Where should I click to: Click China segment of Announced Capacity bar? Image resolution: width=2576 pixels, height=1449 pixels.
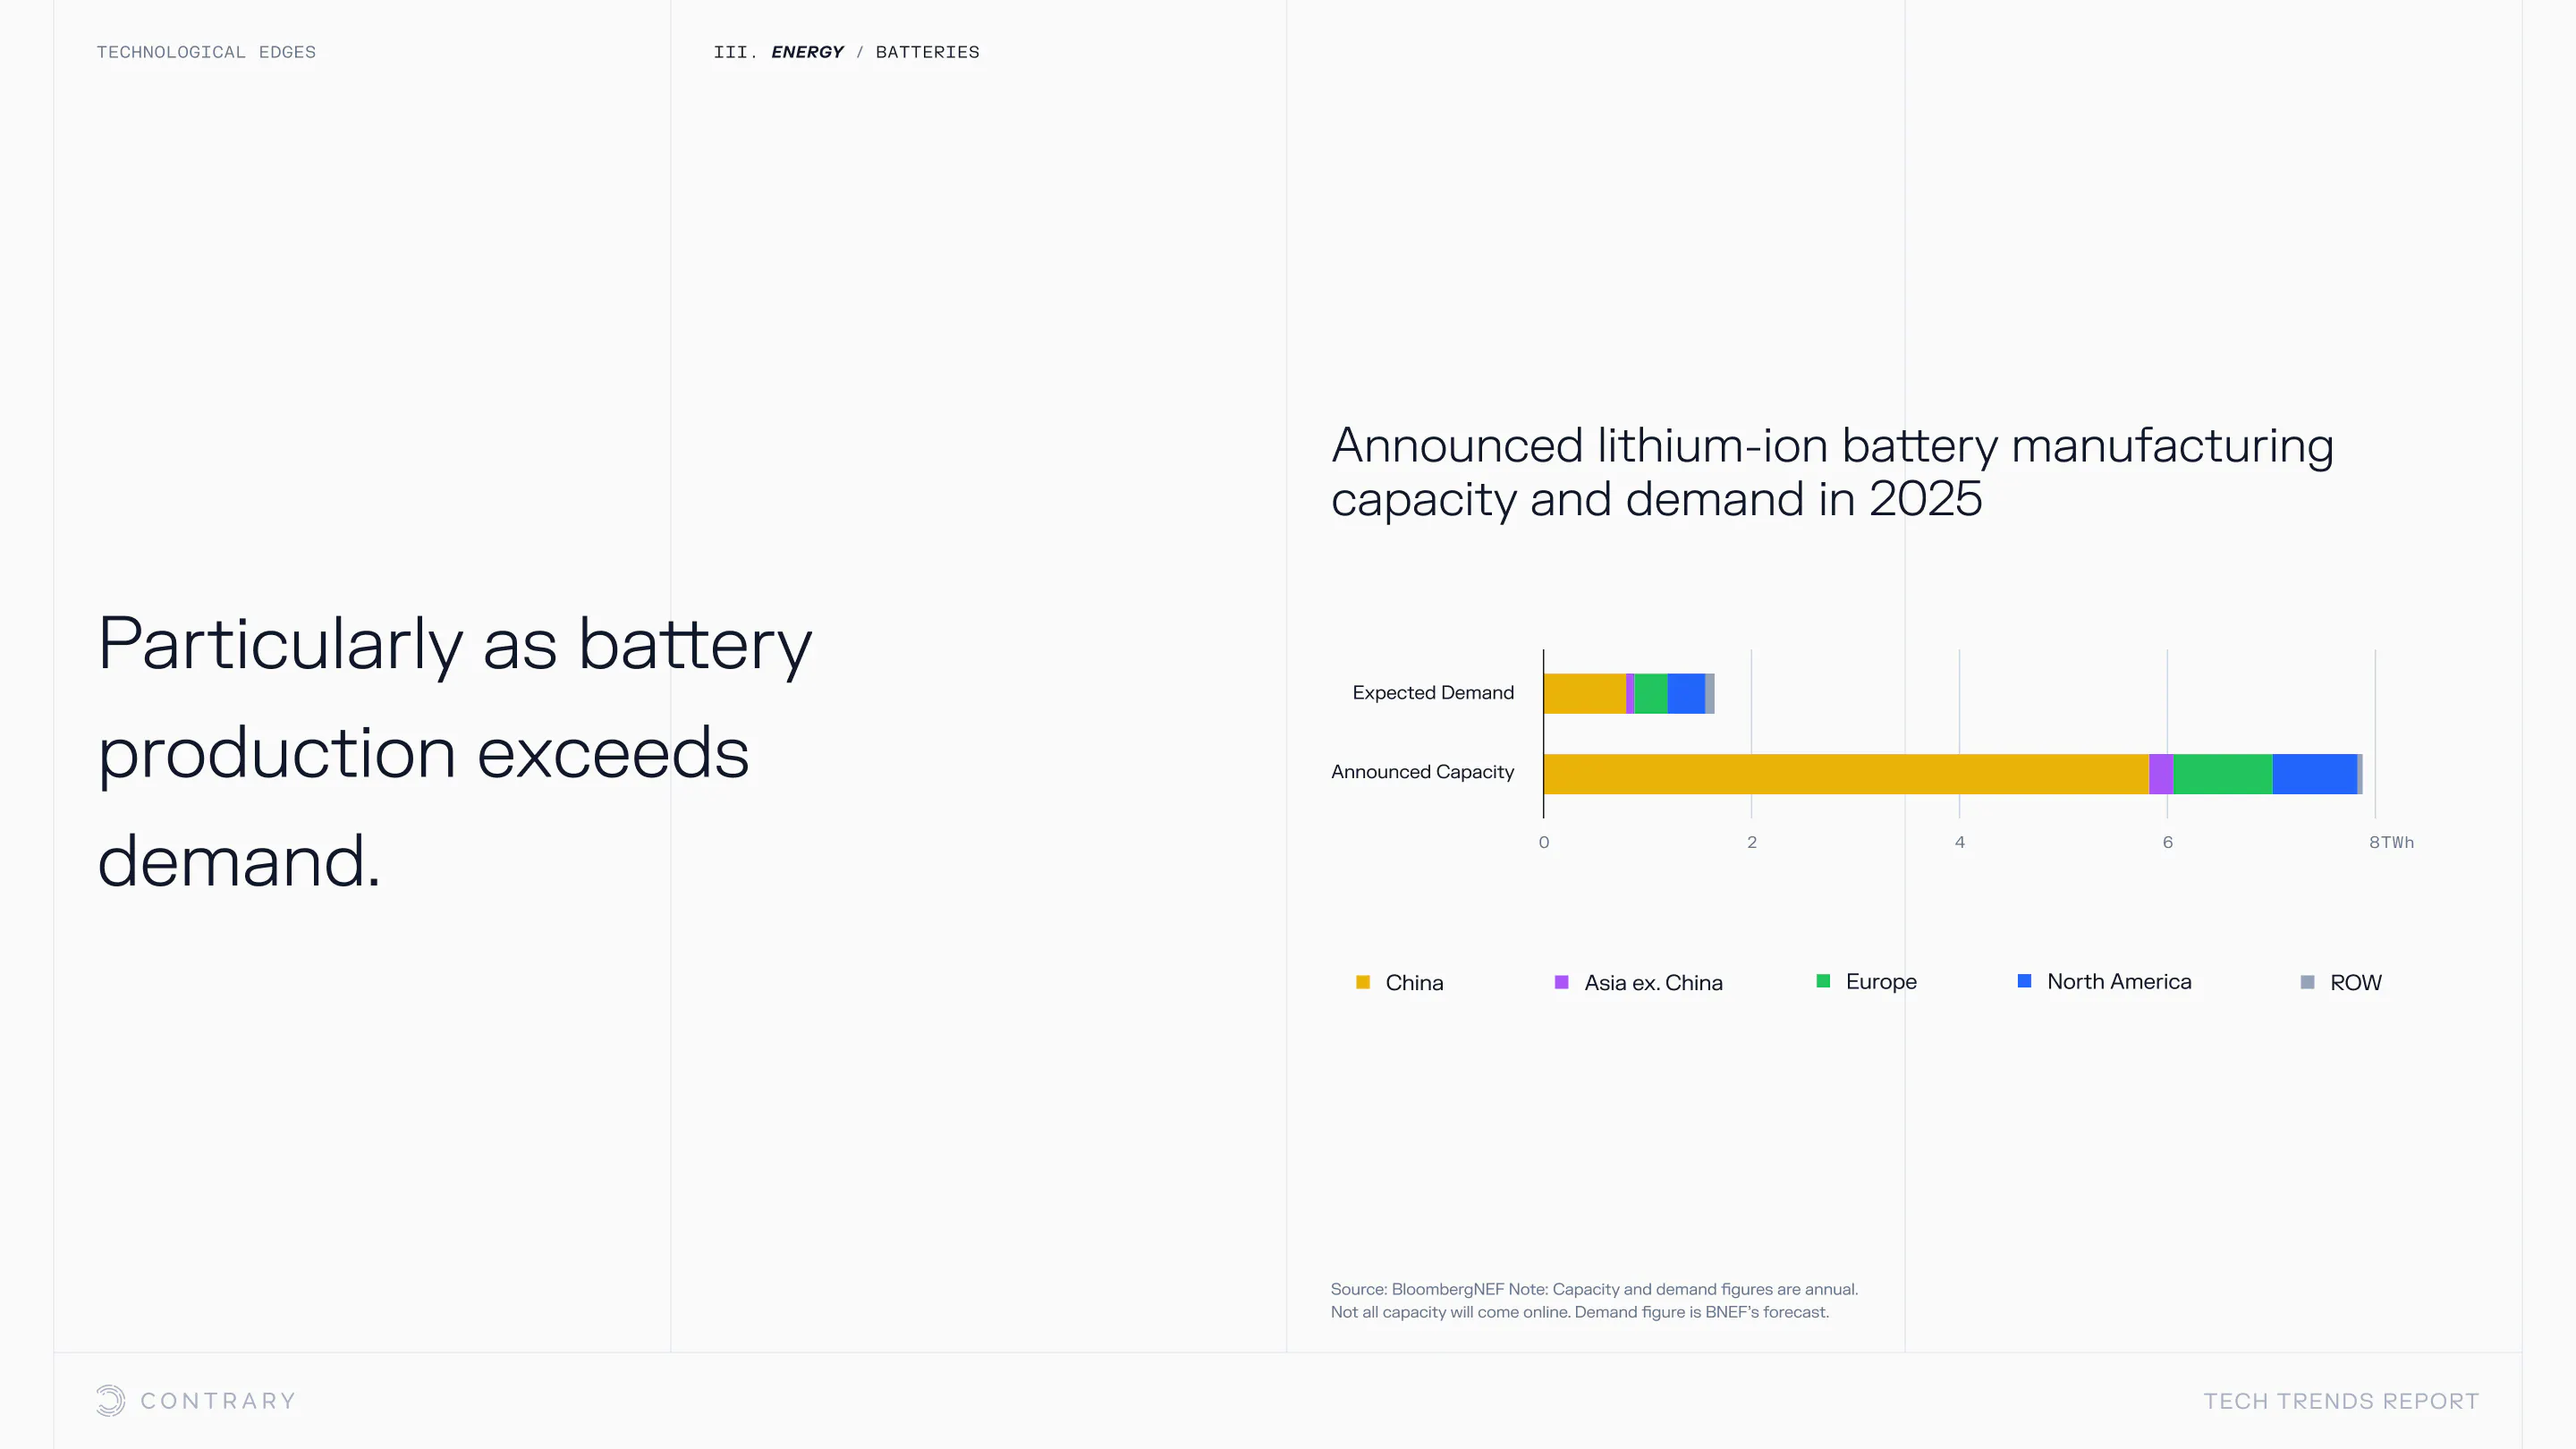(1845, 774)
